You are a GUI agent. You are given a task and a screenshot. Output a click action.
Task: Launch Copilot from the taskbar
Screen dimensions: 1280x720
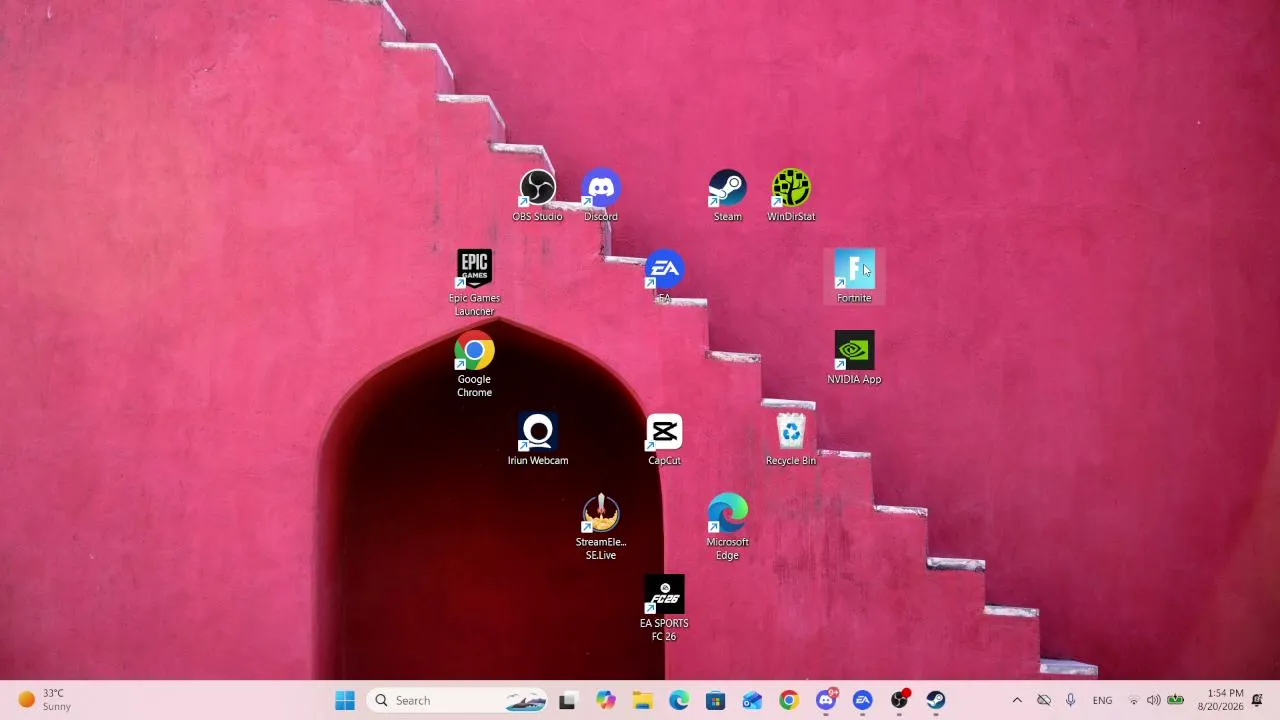coord(605,701)
